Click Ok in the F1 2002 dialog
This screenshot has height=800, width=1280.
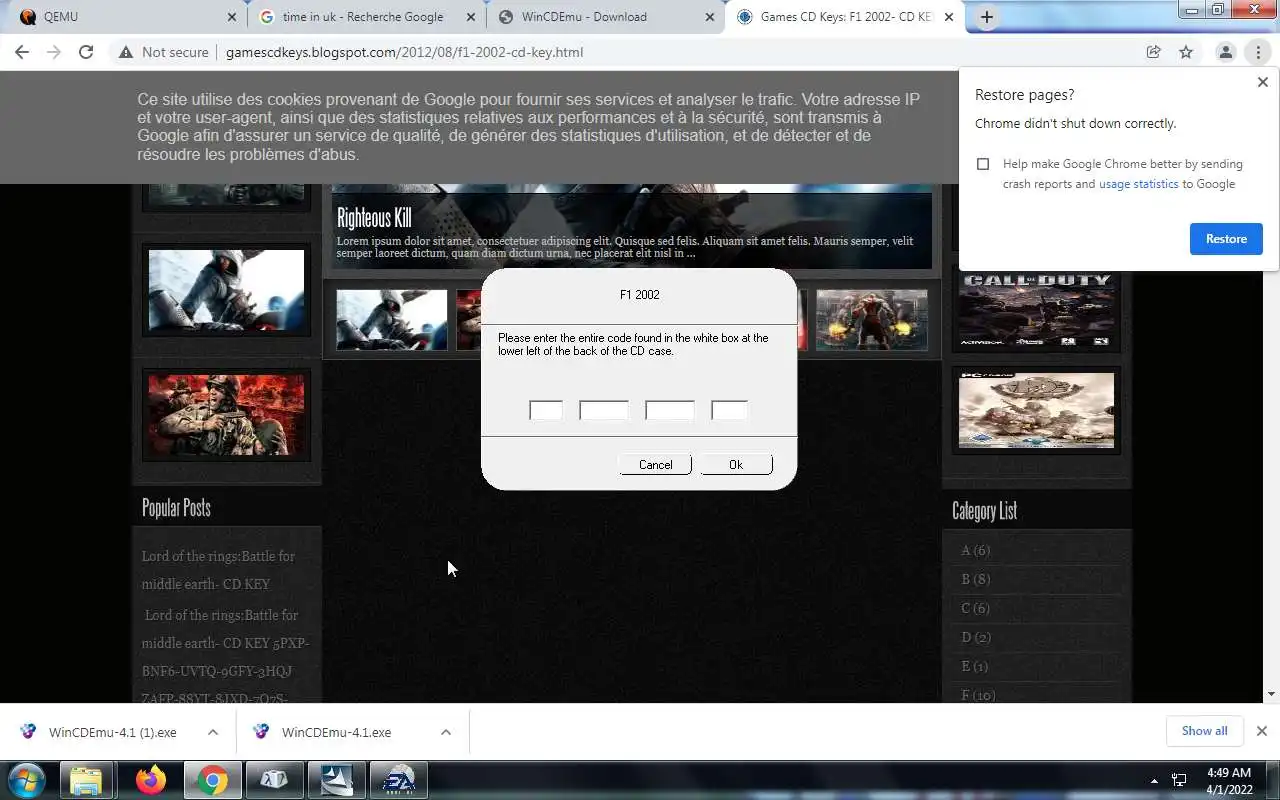736,464
